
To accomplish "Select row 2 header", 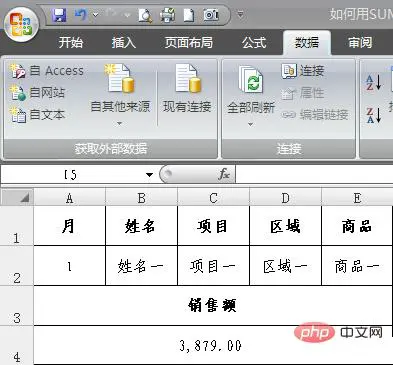I will (x=17, y=266).
